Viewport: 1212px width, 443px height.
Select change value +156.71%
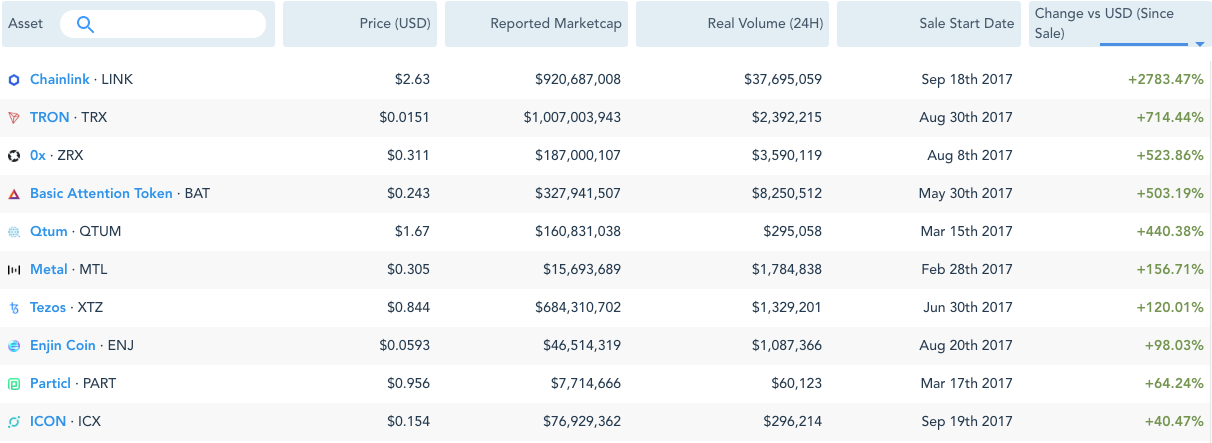[1170, 270]
